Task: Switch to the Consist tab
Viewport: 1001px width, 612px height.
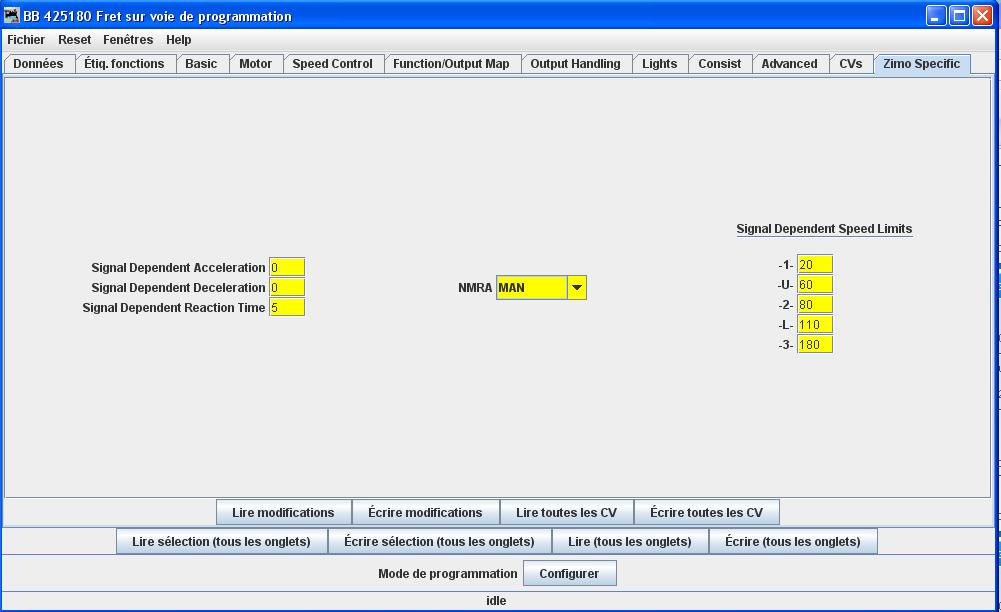Action: click(x=719, y=64)
